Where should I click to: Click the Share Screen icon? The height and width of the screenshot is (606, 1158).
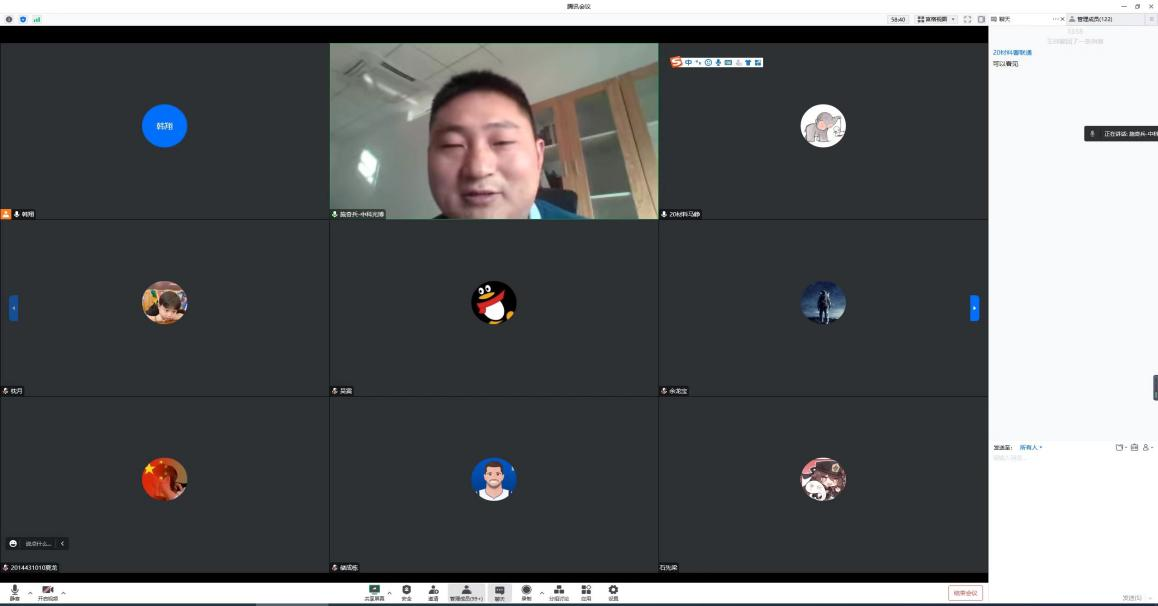point(374,591)
